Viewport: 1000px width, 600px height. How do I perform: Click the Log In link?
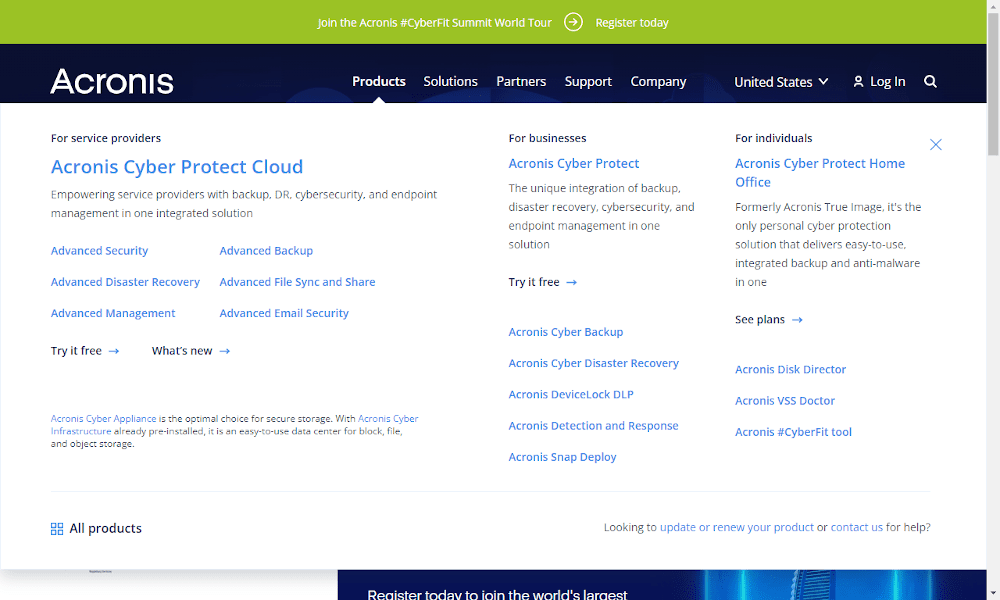pos(888,82)
